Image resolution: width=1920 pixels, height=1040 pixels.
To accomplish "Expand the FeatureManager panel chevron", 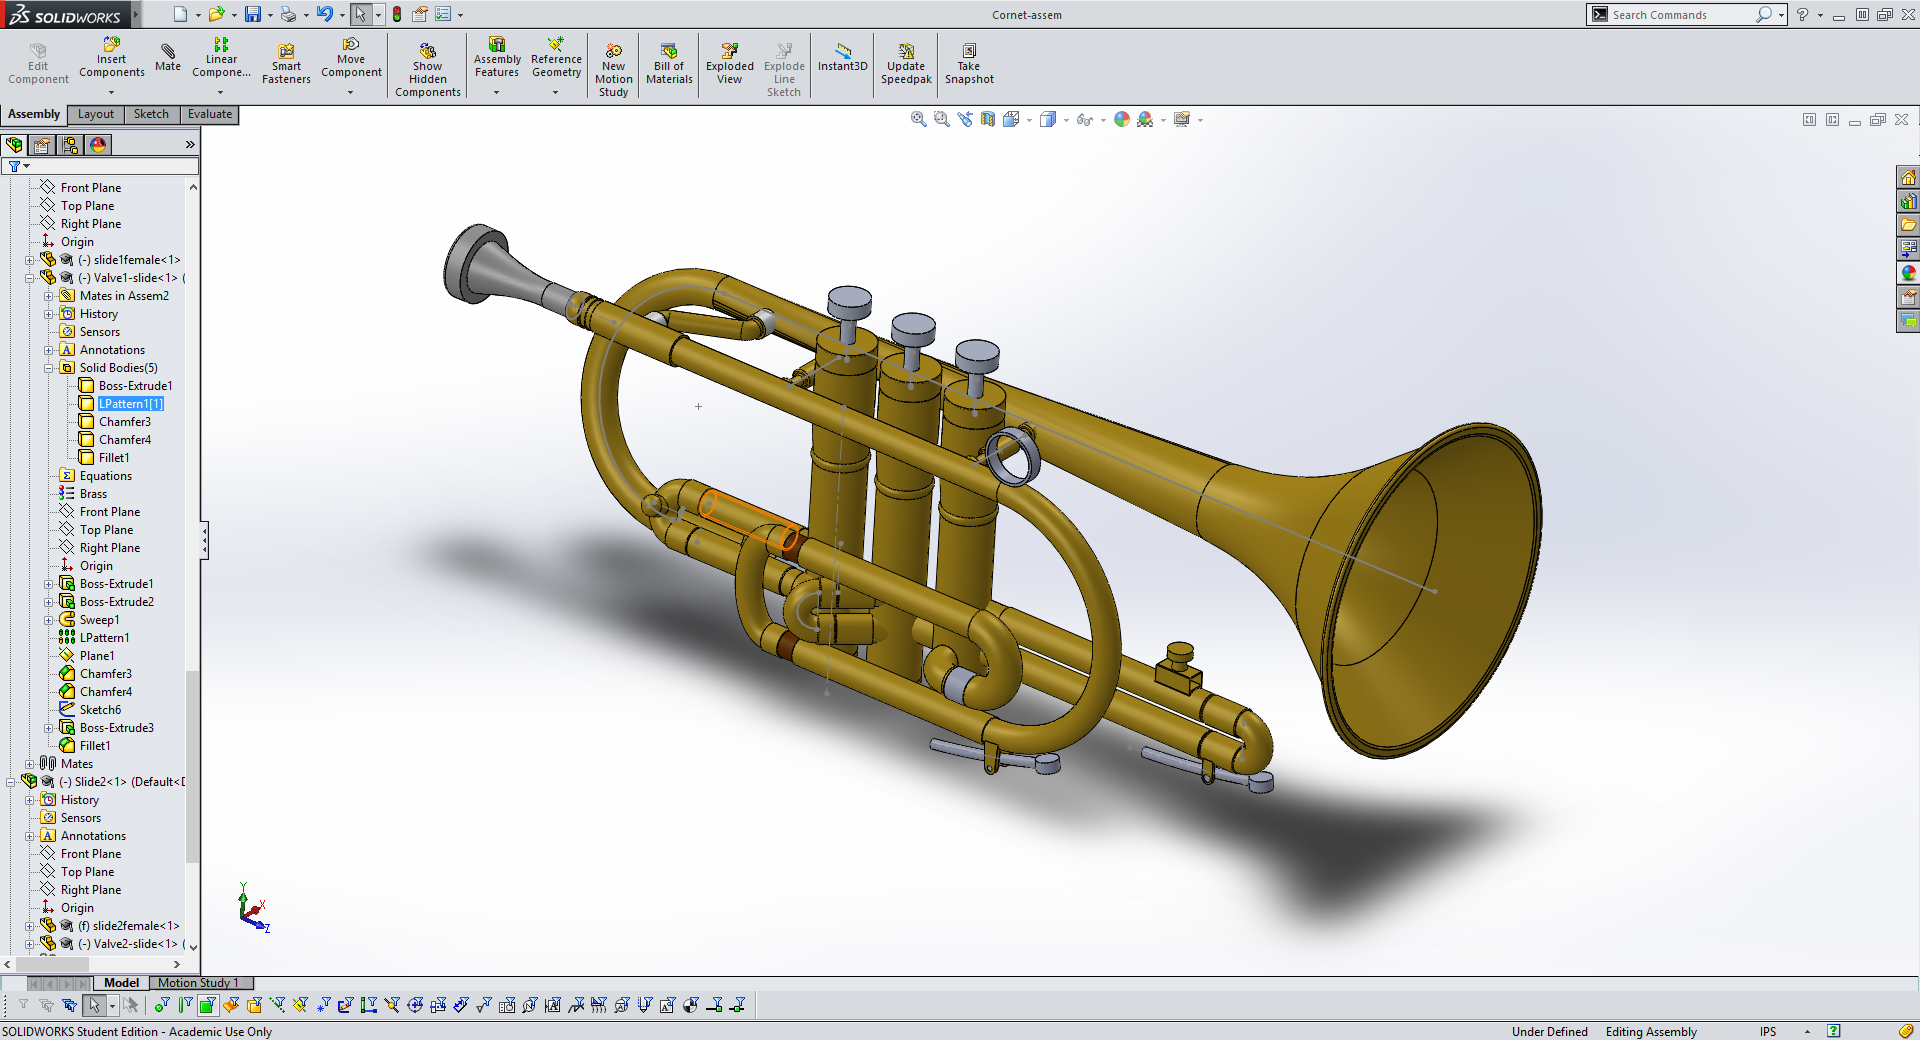I will 190,145.
